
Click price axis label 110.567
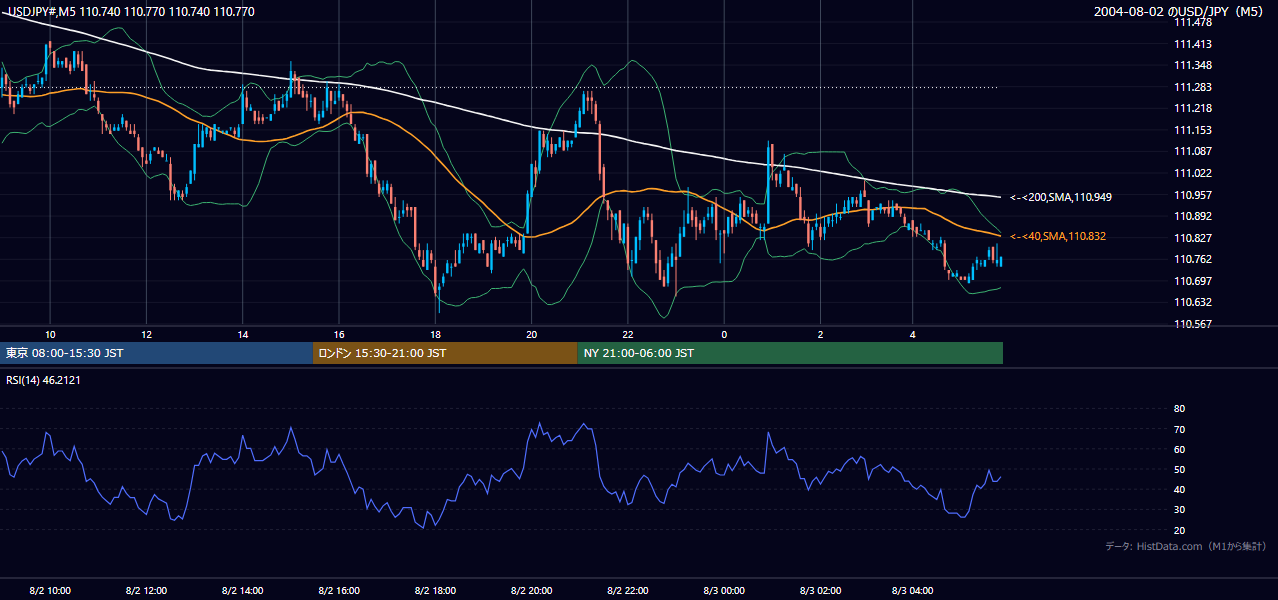pos(1194,324)
